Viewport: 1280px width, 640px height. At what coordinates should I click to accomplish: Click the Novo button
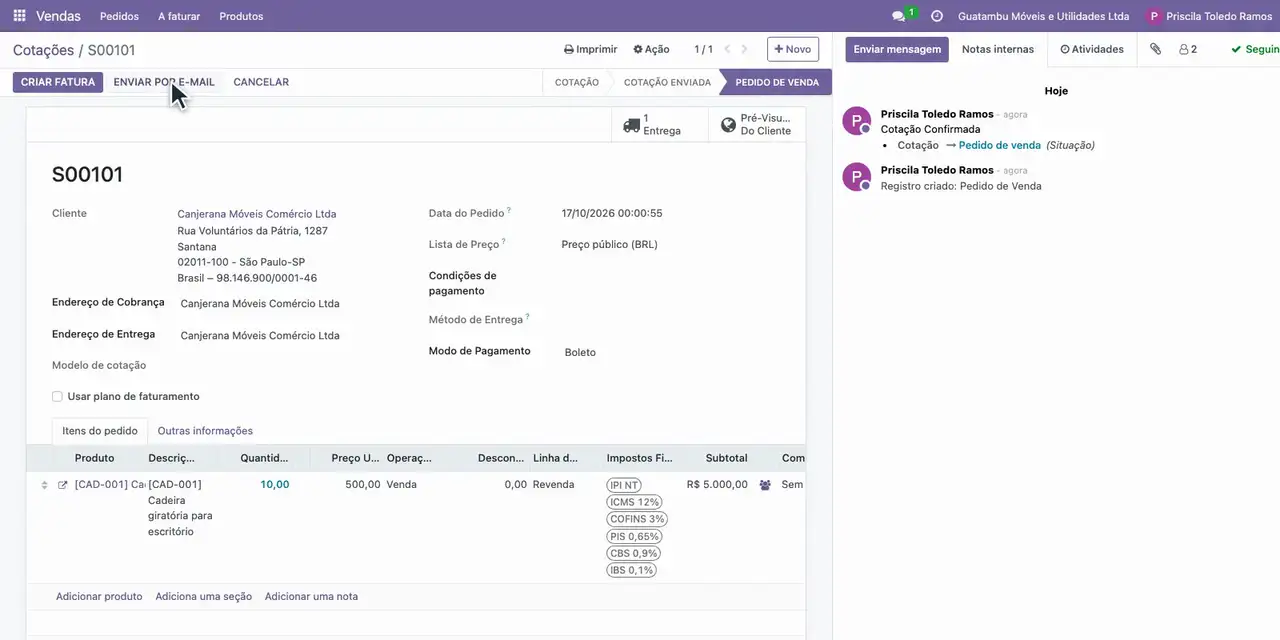click(x=793, y=49)
